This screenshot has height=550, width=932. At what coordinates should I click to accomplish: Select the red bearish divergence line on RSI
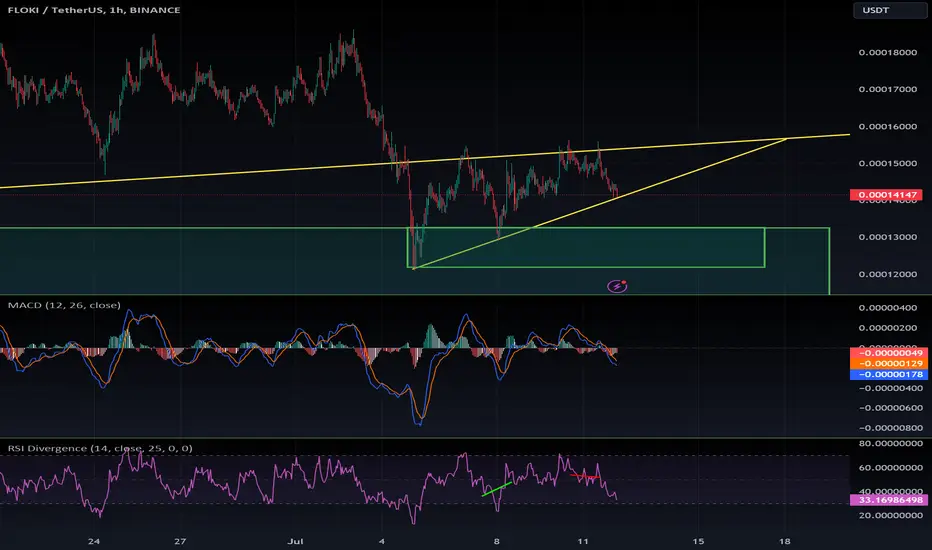click(x=585, y=476)
